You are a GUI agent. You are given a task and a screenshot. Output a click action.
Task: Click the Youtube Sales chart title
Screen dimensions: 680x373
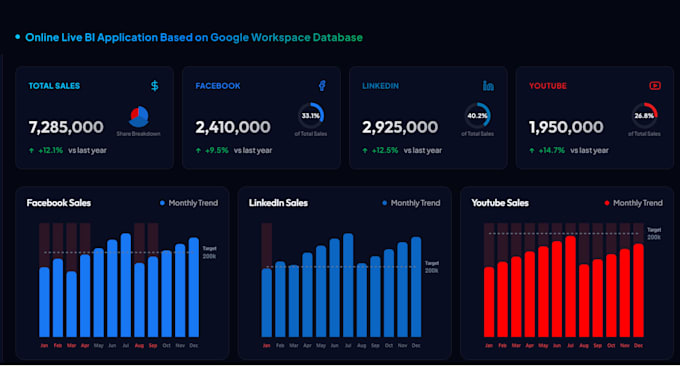pos(500,203)
